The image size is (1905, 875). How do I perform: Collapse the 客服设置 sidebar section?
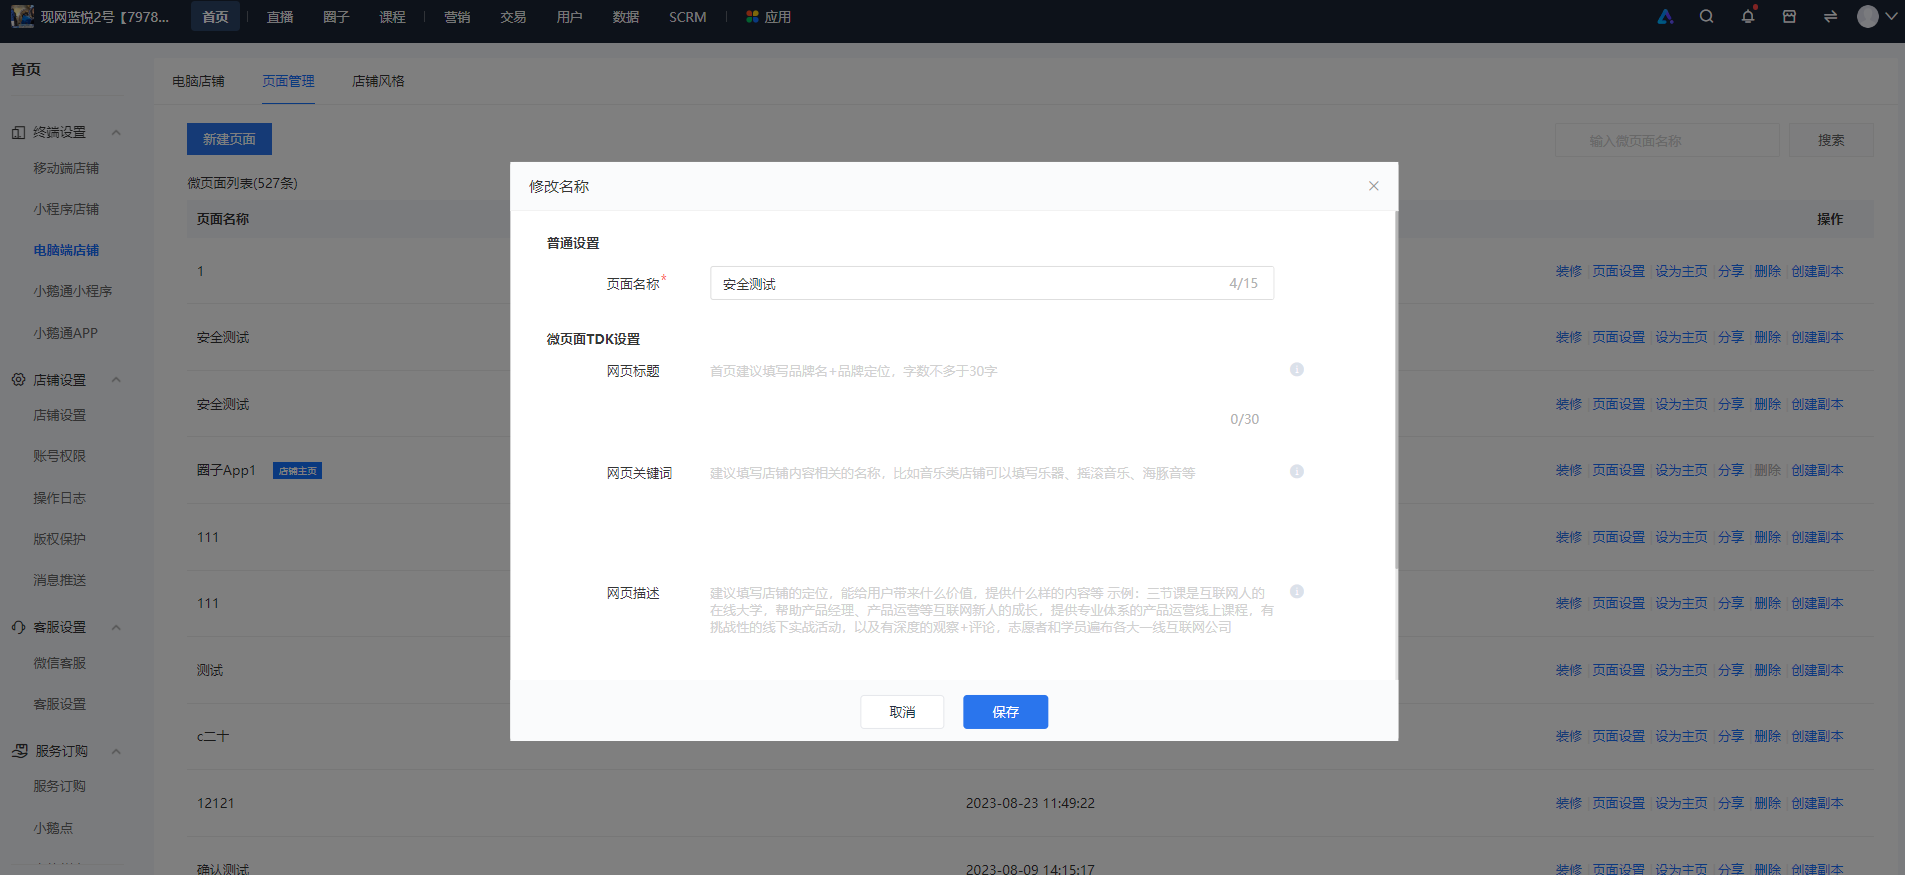(x=116, y=627)
